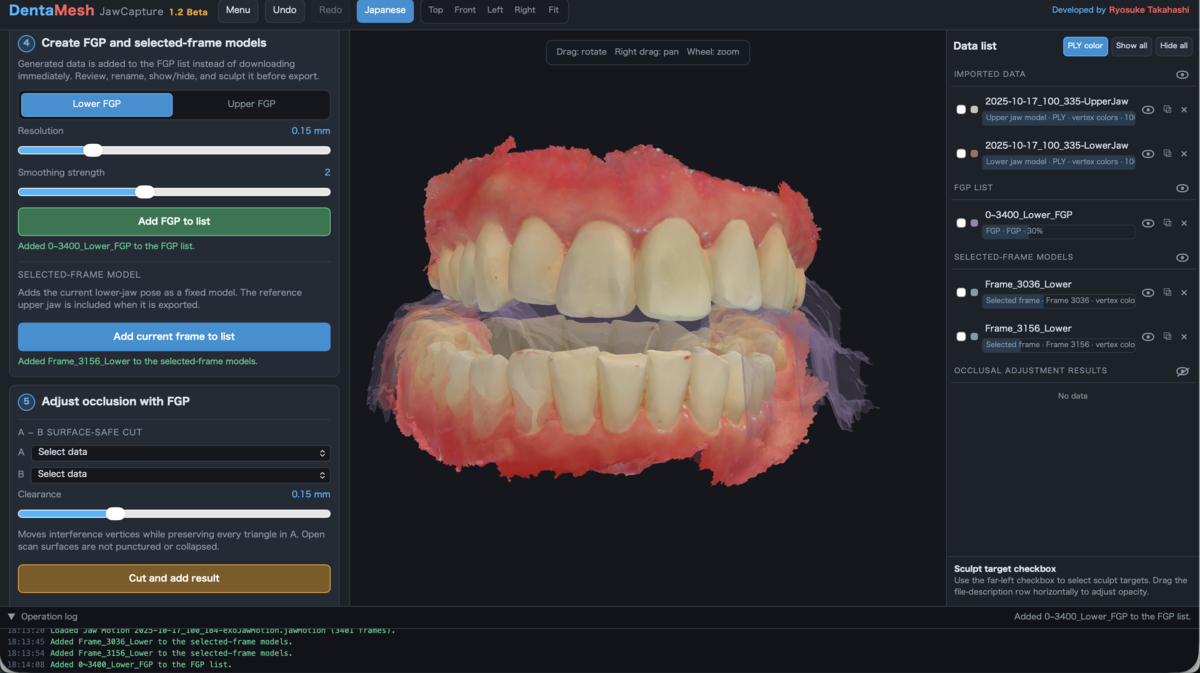Toggle eye icon for Frame_3156_Lower
Image resolution: width=1200 pixels, height=673 pixels.
[x=1148, y=337]
